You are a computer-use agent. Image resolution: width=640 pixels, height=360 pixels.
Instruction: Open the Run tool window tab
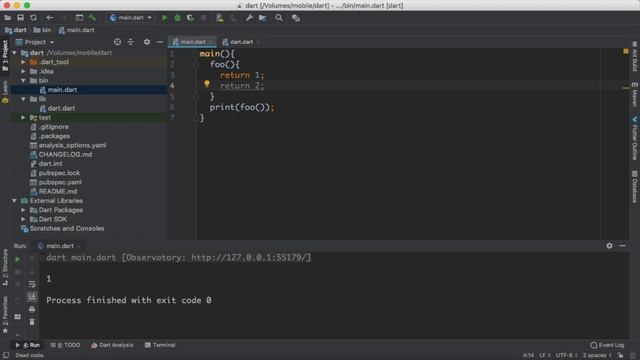(x=28, y=345)
